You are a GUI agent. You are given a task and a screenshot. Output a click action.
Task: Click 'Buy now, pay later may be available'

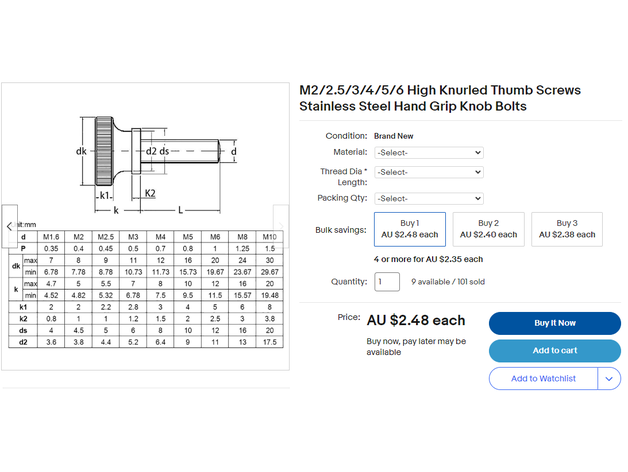coord(416,347)
